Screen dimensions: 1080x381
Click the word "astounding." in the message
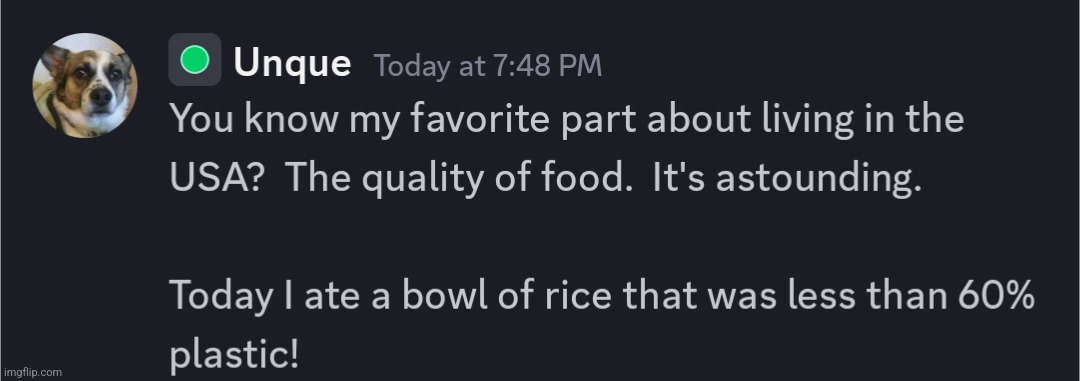click(818, 179)
